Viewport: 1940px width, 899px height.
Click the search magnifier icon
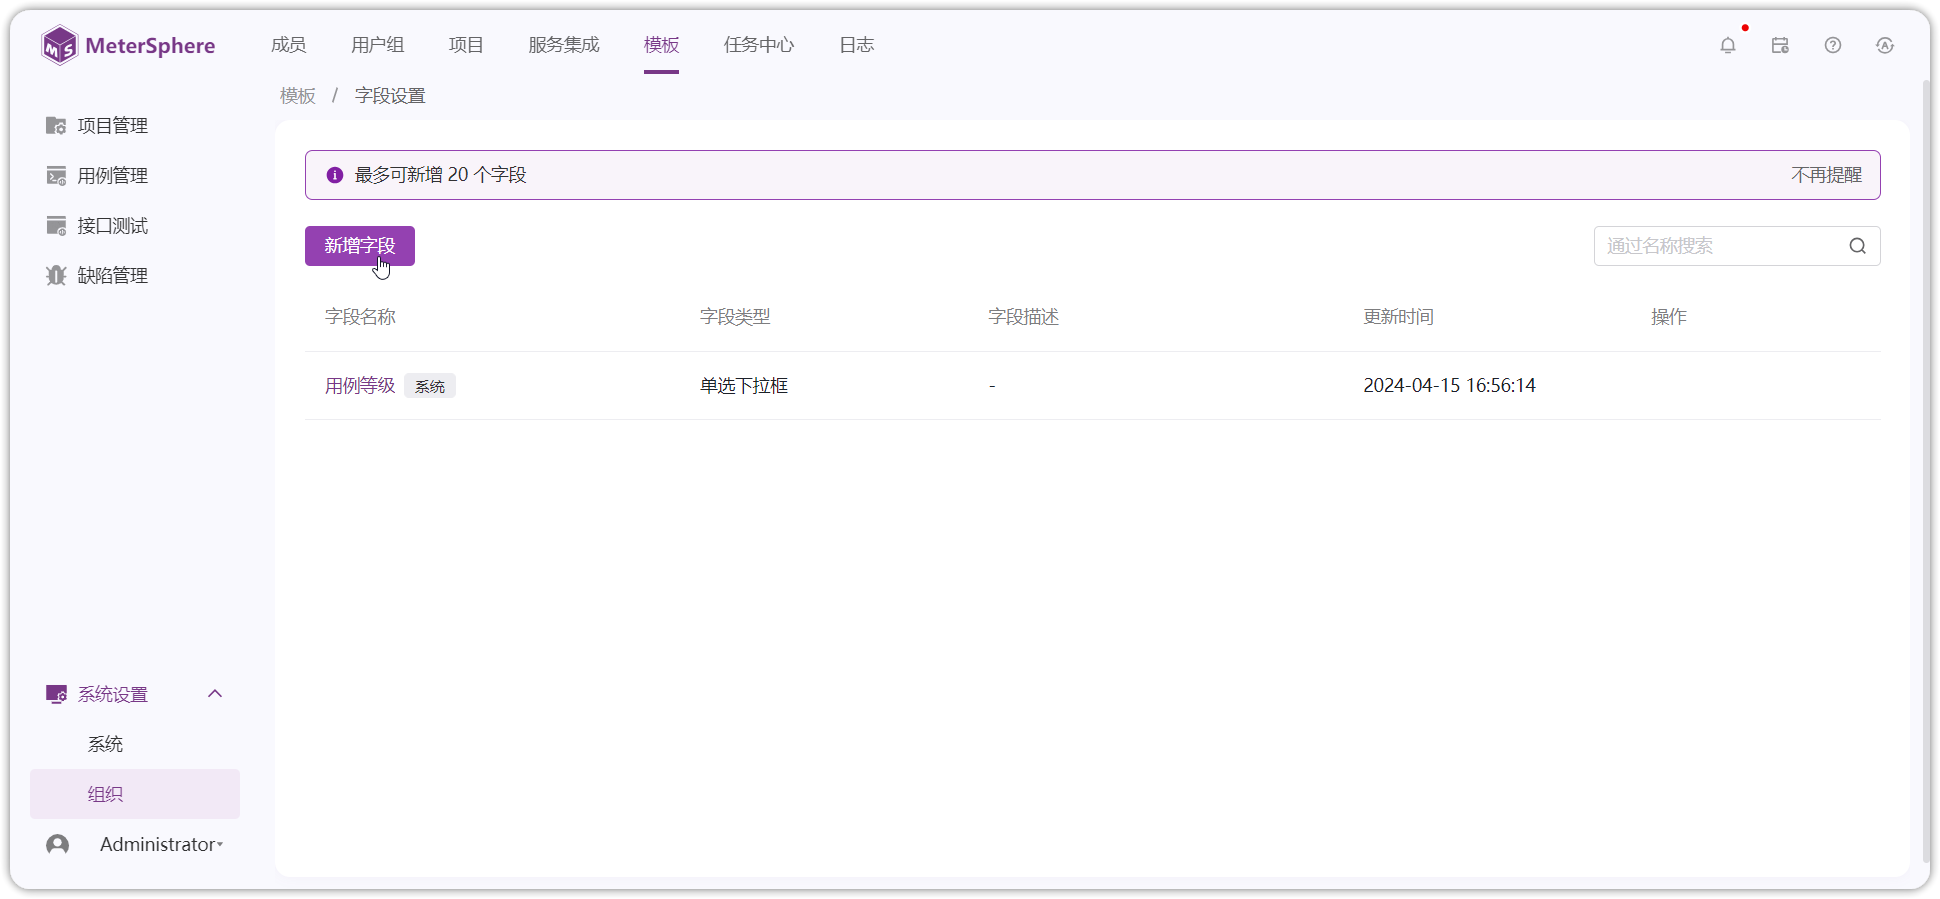(1858, 246)
